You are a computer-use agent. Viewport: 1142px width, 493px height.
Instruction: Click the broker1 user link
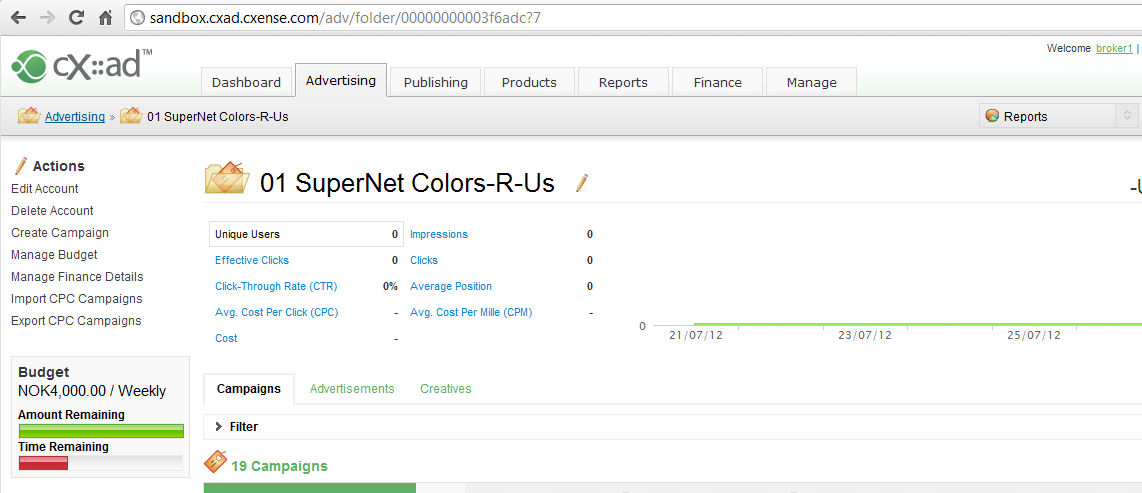[x=1114, y=48]
